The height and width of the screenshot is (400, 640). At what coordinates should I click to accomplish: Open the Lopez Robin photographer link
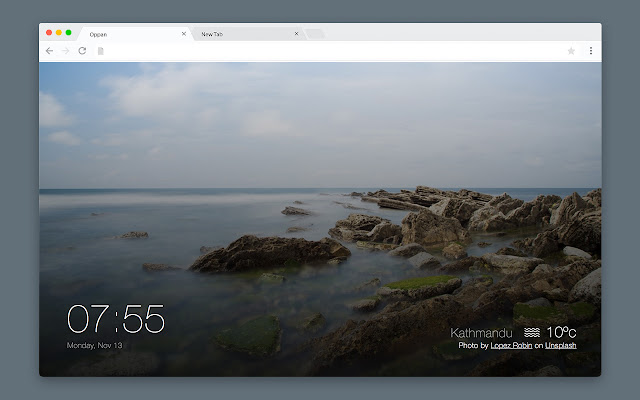click(x=511, y=345)
